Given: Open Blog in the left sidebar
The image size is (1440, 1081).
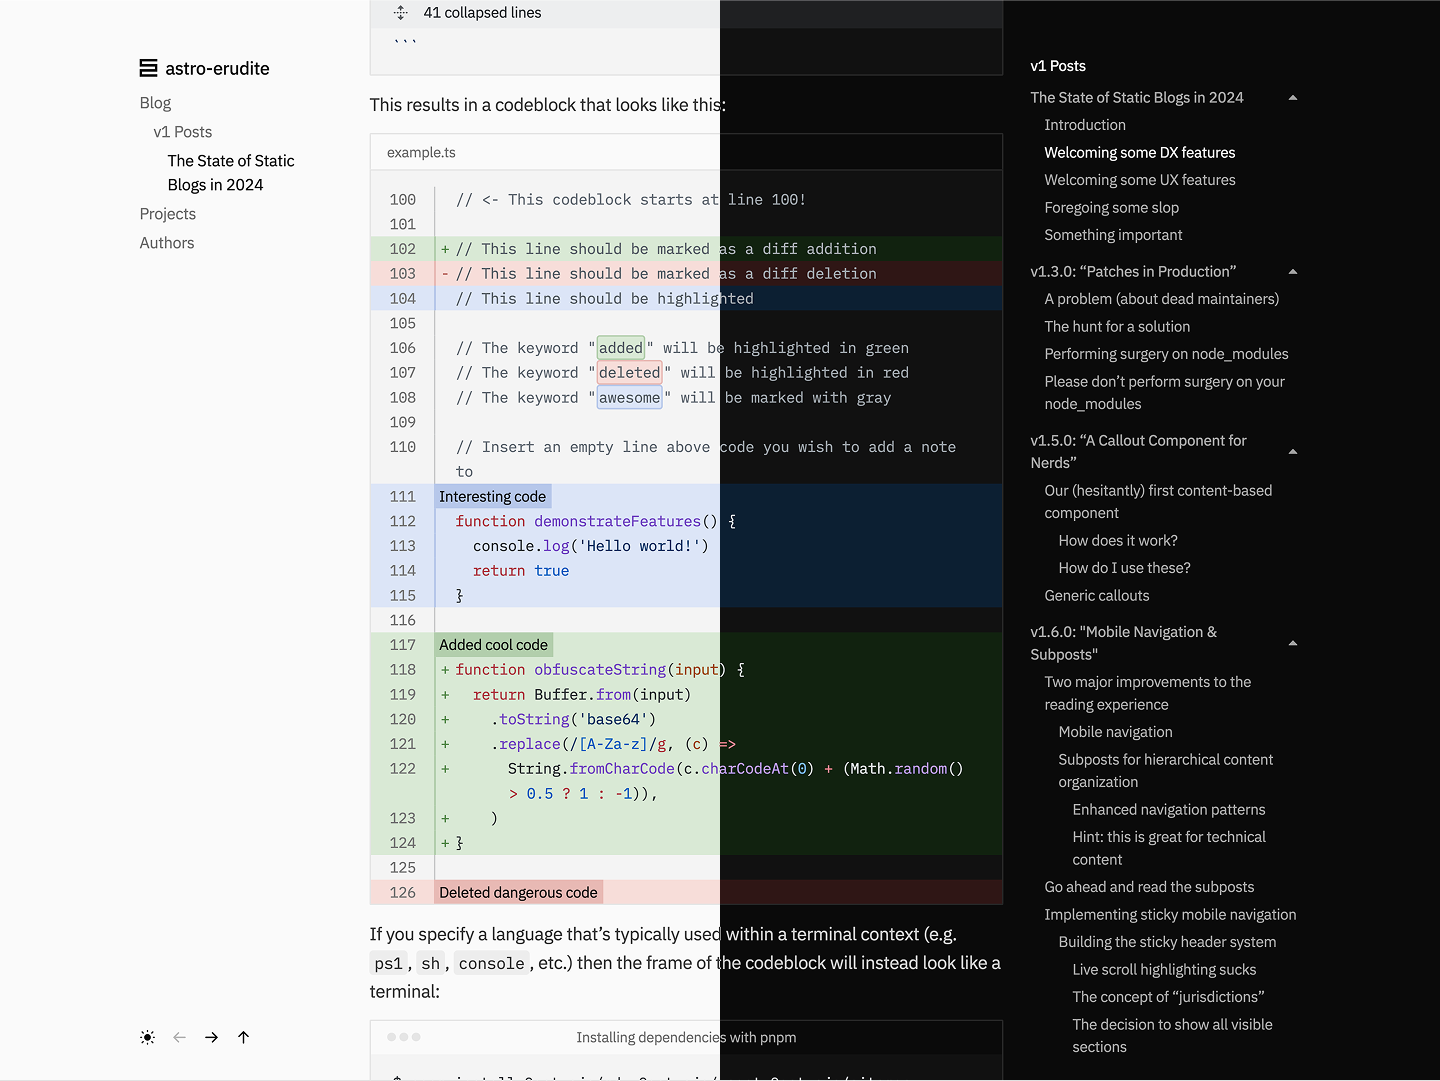Looking at the screenshot, I should 155,103.
